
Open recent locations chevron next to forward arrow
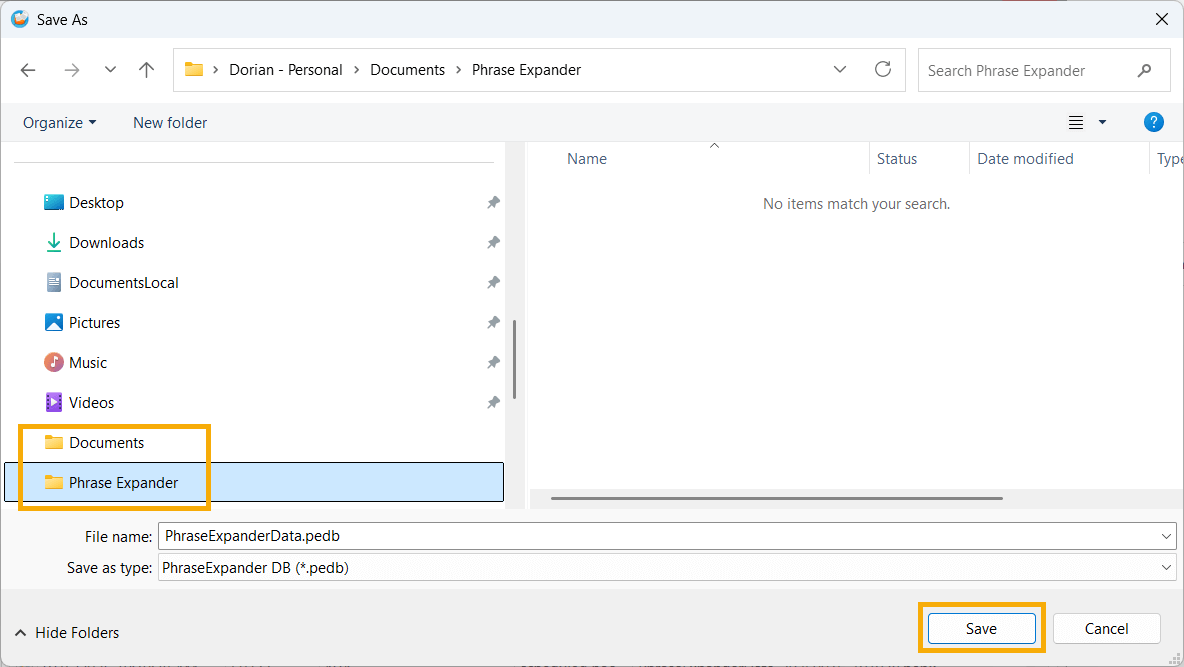click(x=110, y=69)
